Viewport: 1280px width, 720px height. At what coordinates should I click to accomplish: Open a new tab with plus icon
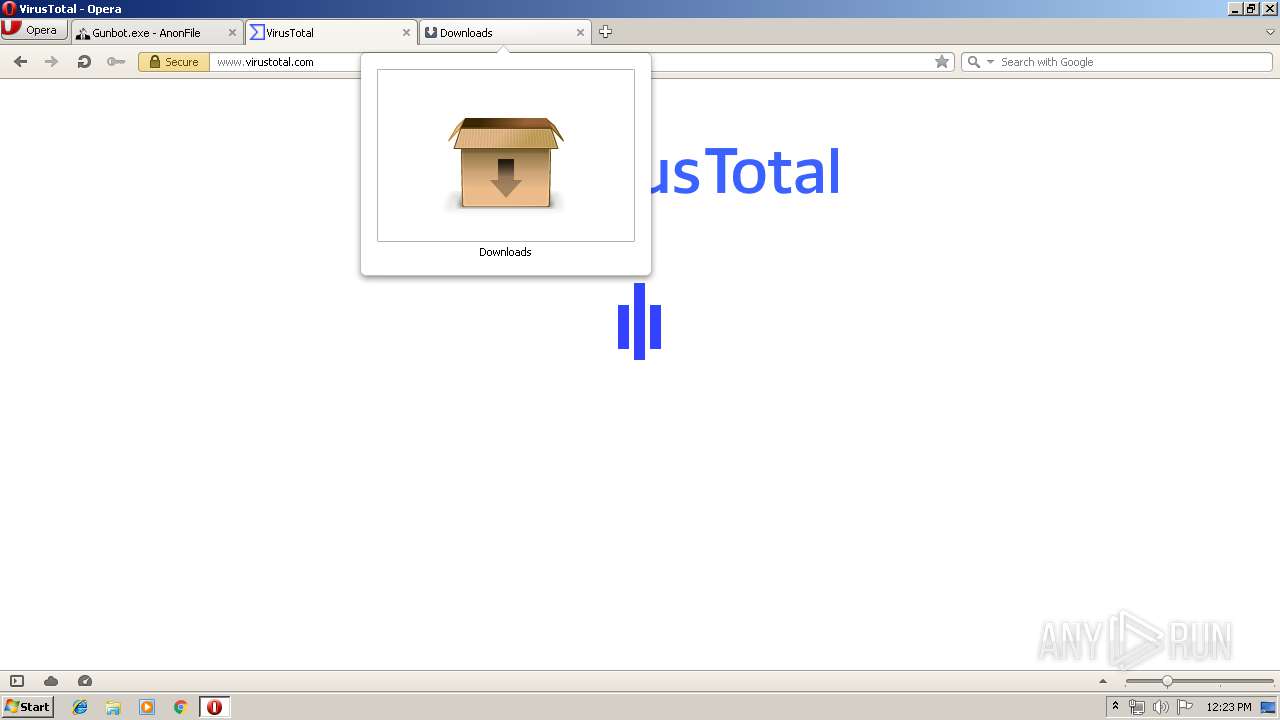click(x=605, y=32)
